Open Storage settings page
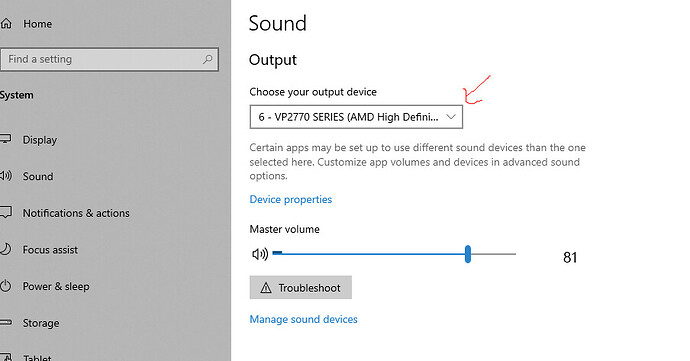The width and height of the screenshot is (690, 361). click(41, 323)
